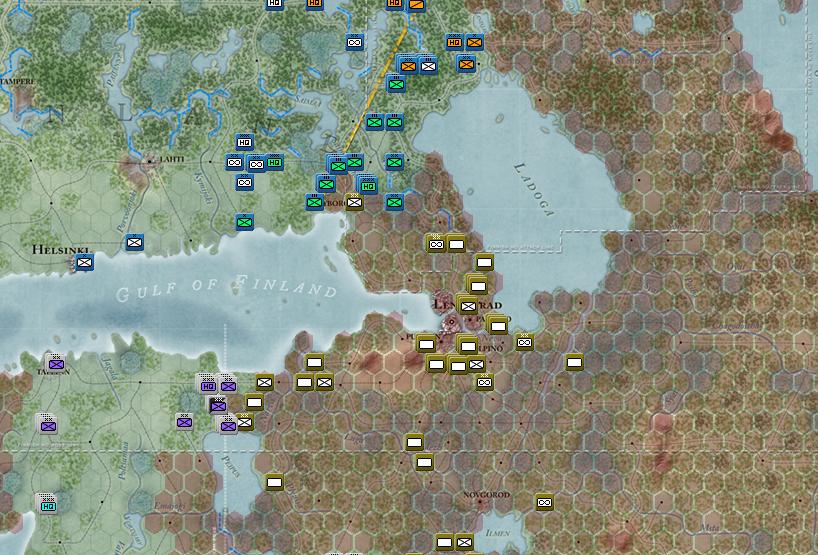Select the blue infantry unit northeast of Helsinki
The height and width of the screenshot is (555, 818).
(135, 242)
